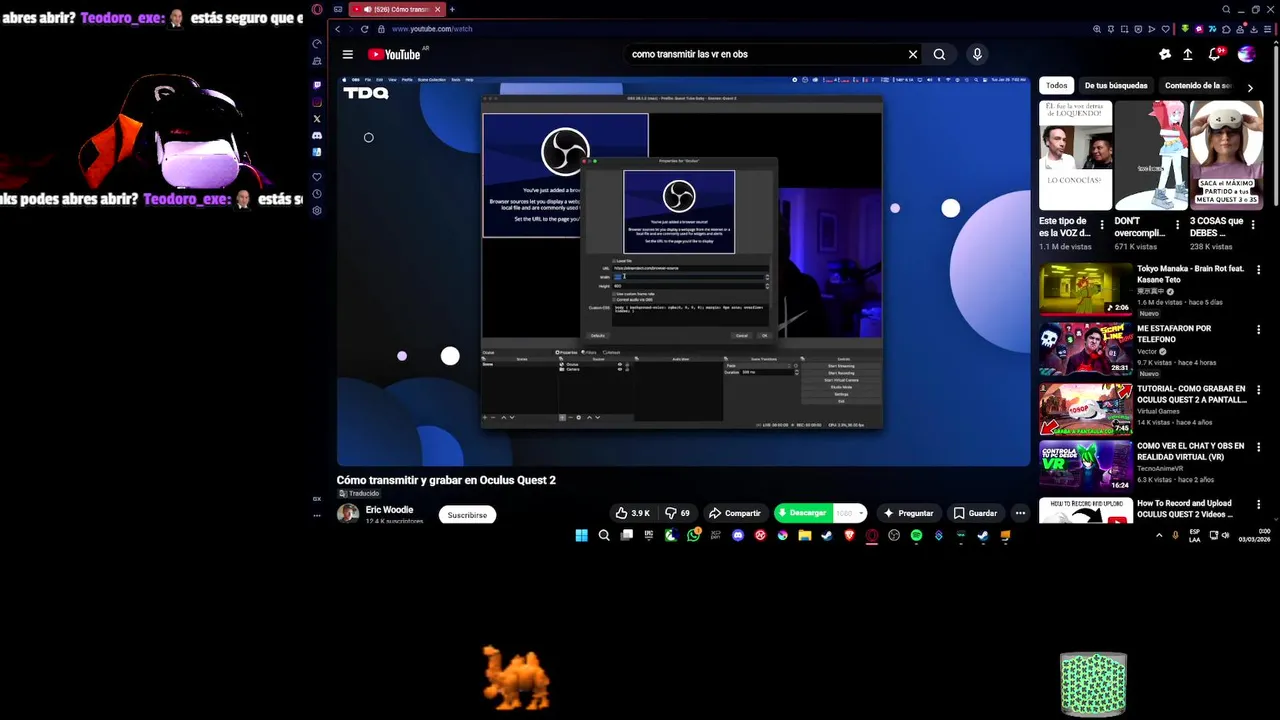
Task: Click the Preguntar button
Action: click(x=908, y=513)
